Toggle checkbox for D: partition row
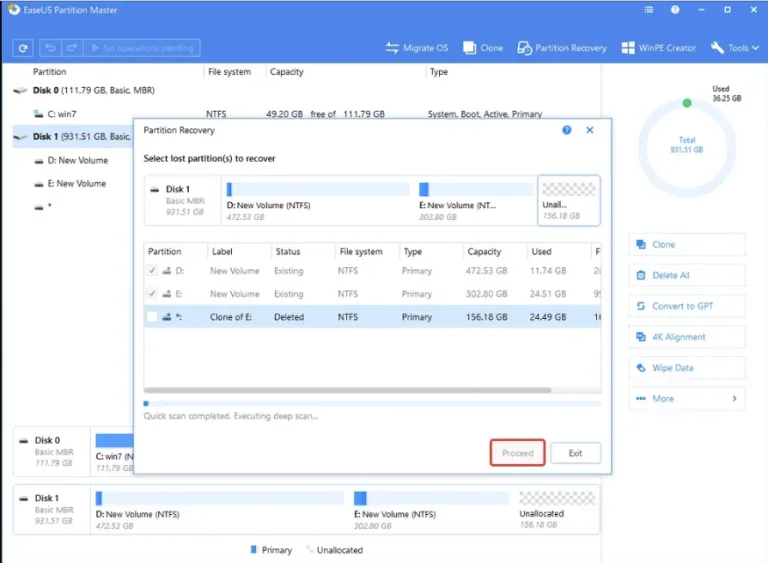 pos(152,270)
